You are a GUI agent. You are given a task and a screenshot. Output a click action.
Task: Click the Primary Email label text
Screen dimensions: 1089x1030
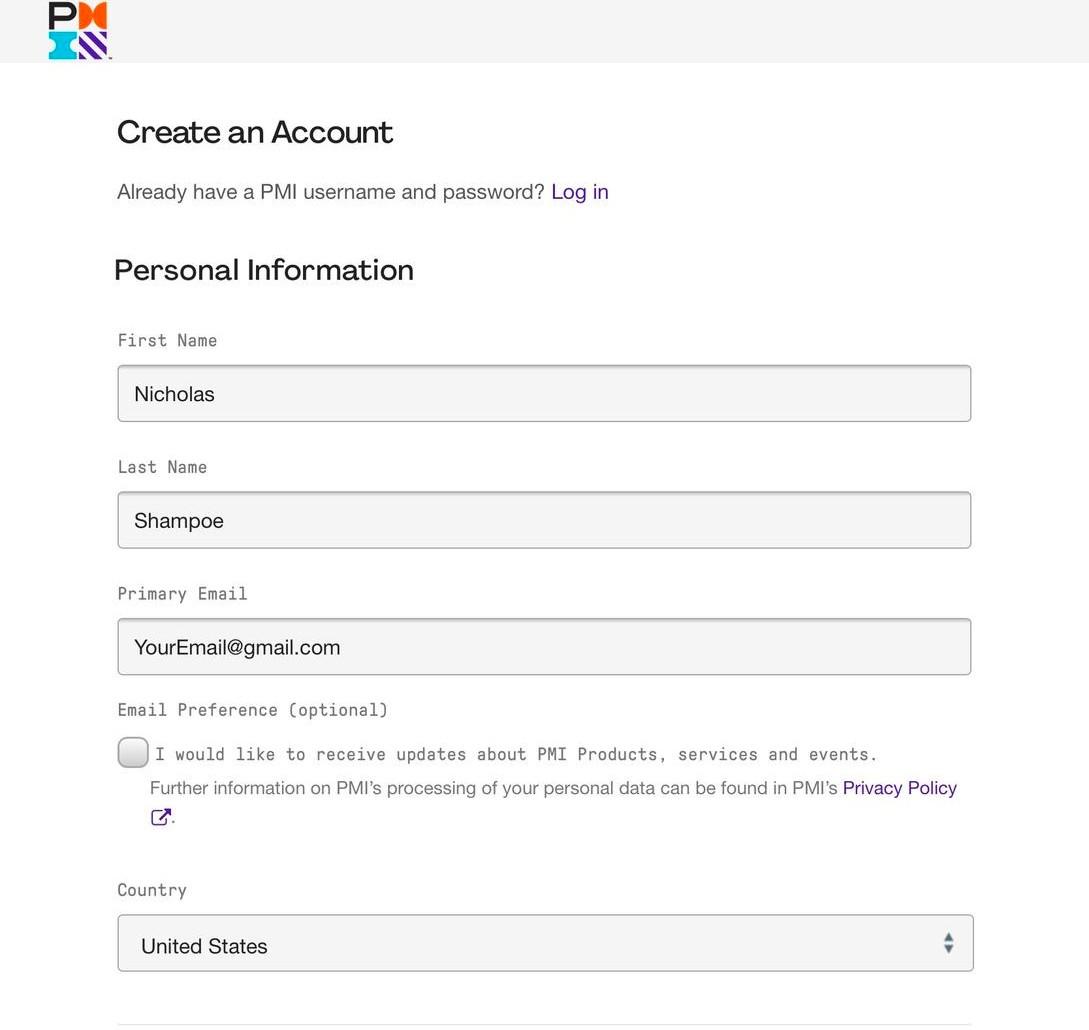(x=183, y=594)
